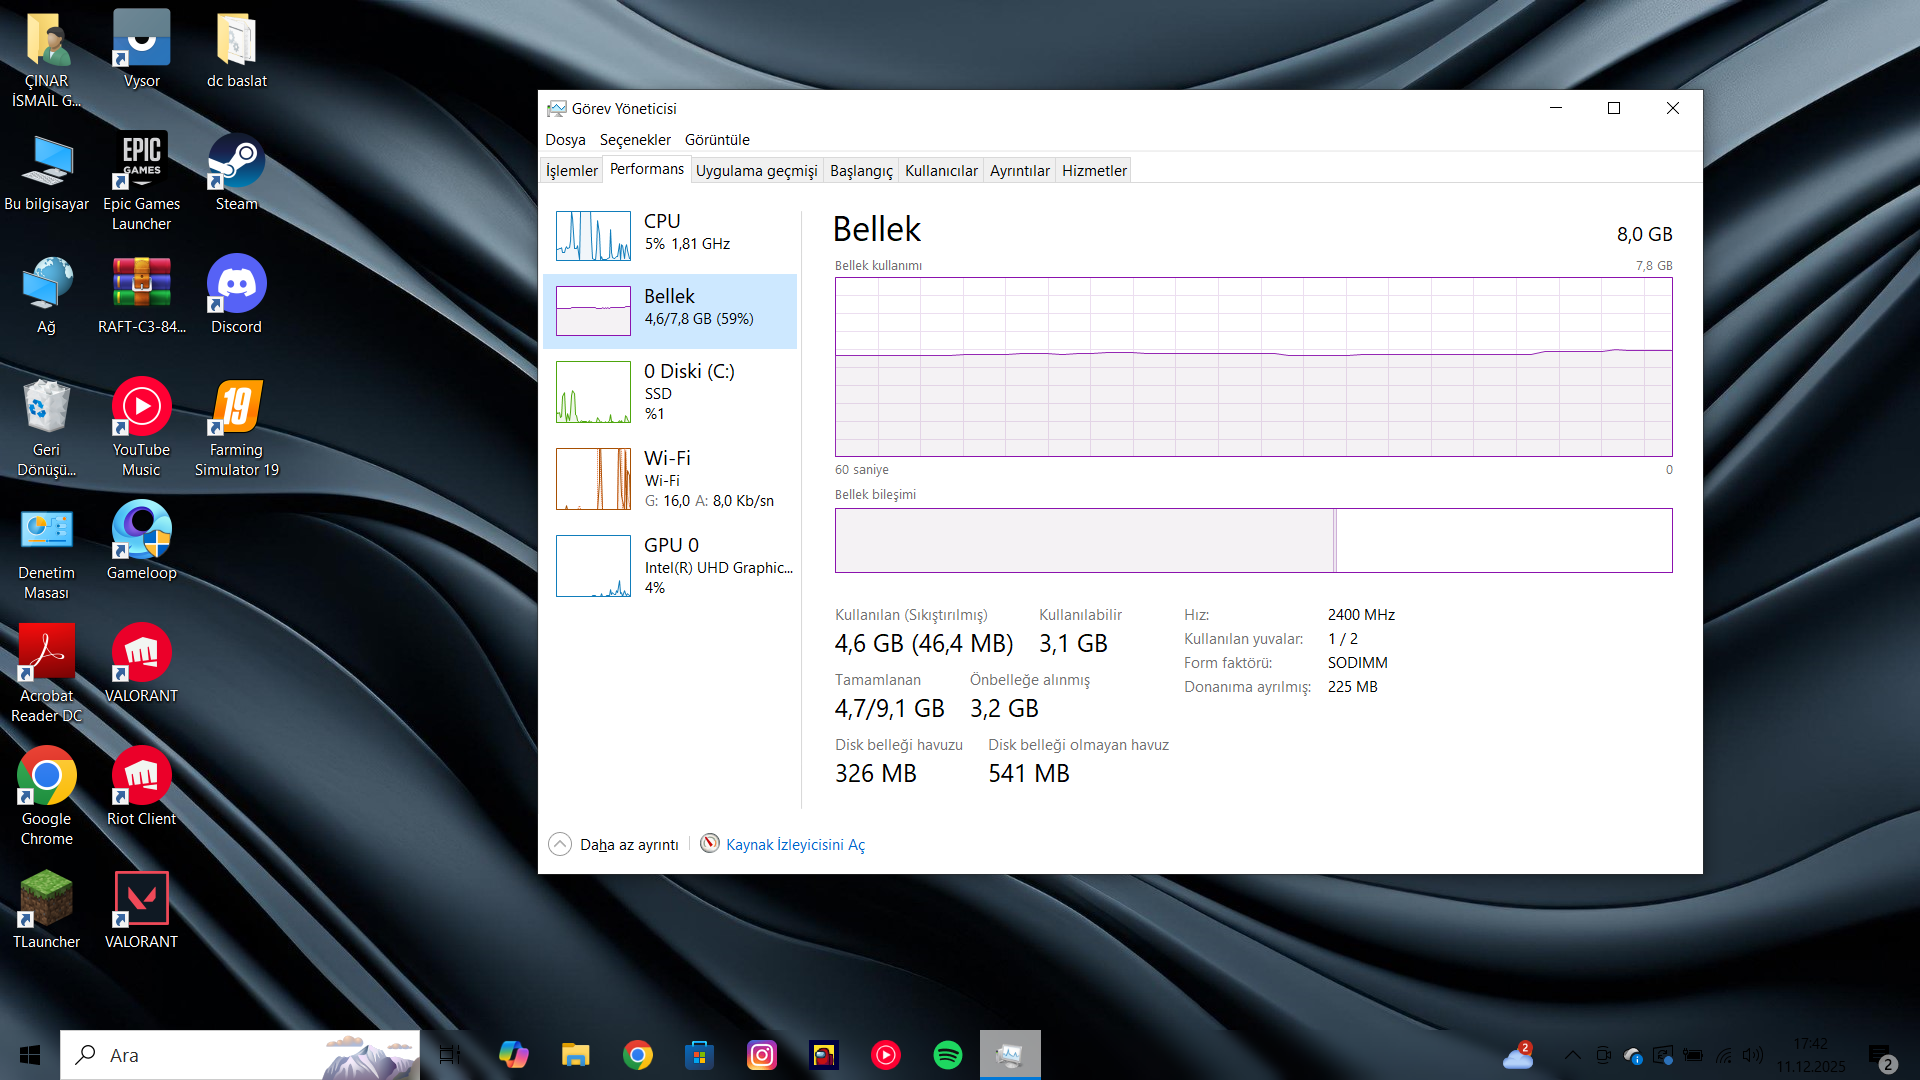Open Spotify from the taskbar
1920x1080 pixels.
[947, 1055]
